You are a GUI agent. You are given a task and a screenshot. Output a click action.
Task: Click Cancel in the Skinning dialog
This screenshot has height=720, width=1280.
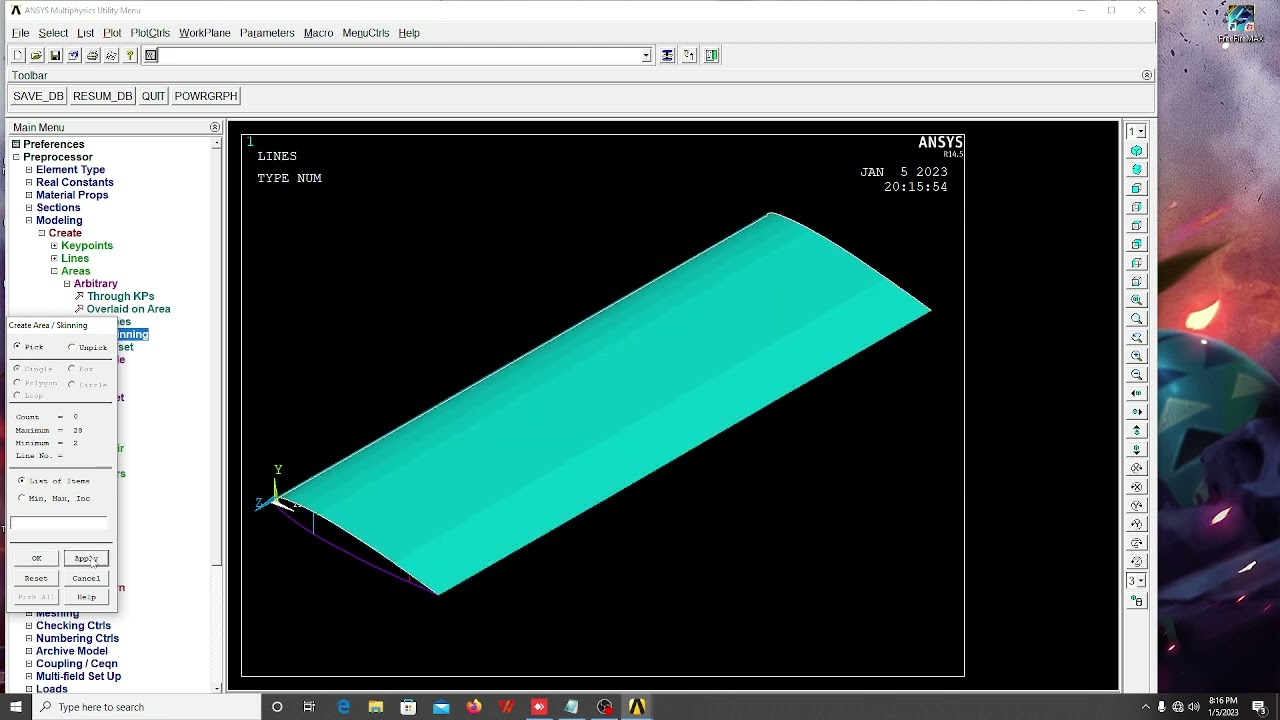tap(86, 578)
